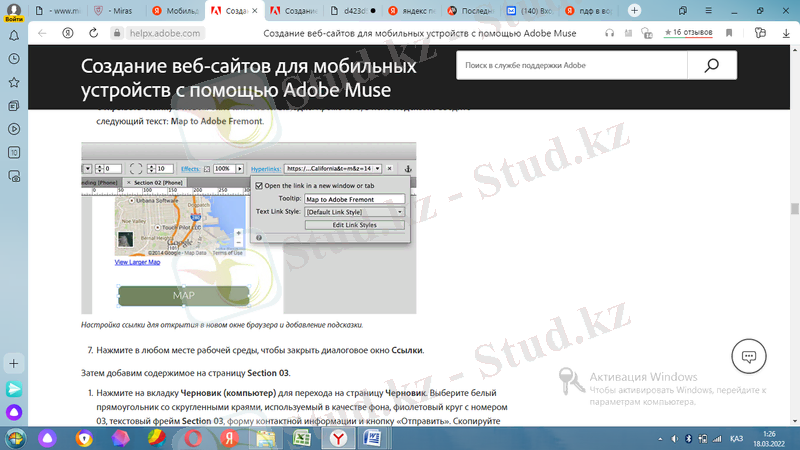
Task: Open bookmarks star in the sidebar
Action: click(14, 81)
